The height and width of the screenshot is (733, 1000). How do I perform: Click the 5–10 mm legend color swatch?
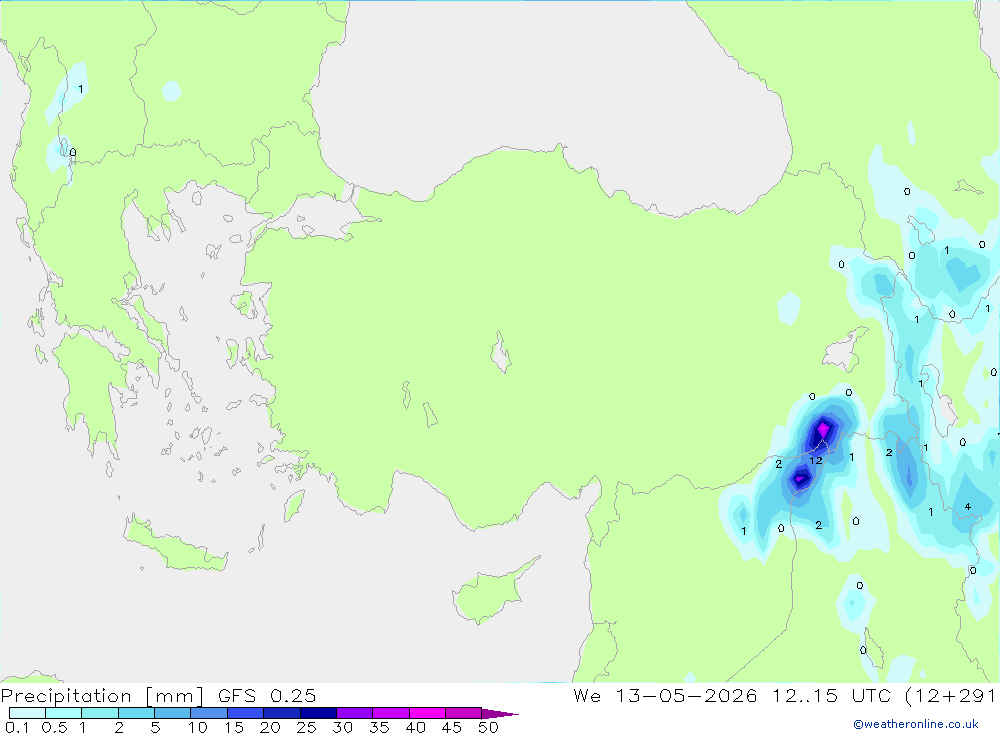(x=172, y=713)
